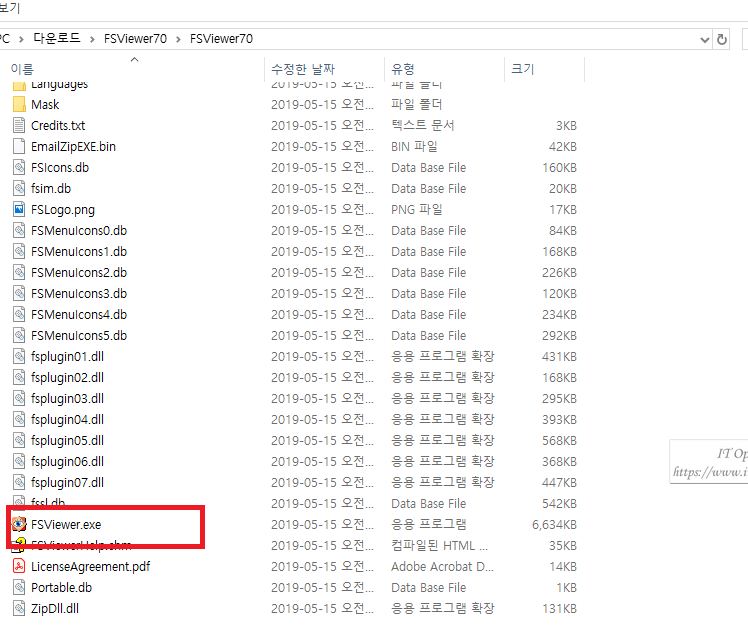
Task: Sort files by the 크기 column header
Action: (522, 69)
